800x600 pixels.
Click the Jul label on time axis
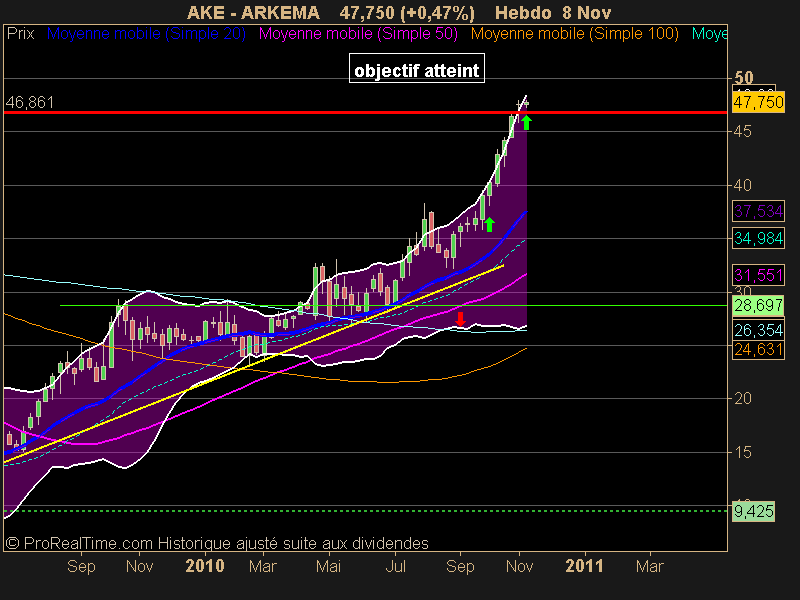click(x=395, y=566)
